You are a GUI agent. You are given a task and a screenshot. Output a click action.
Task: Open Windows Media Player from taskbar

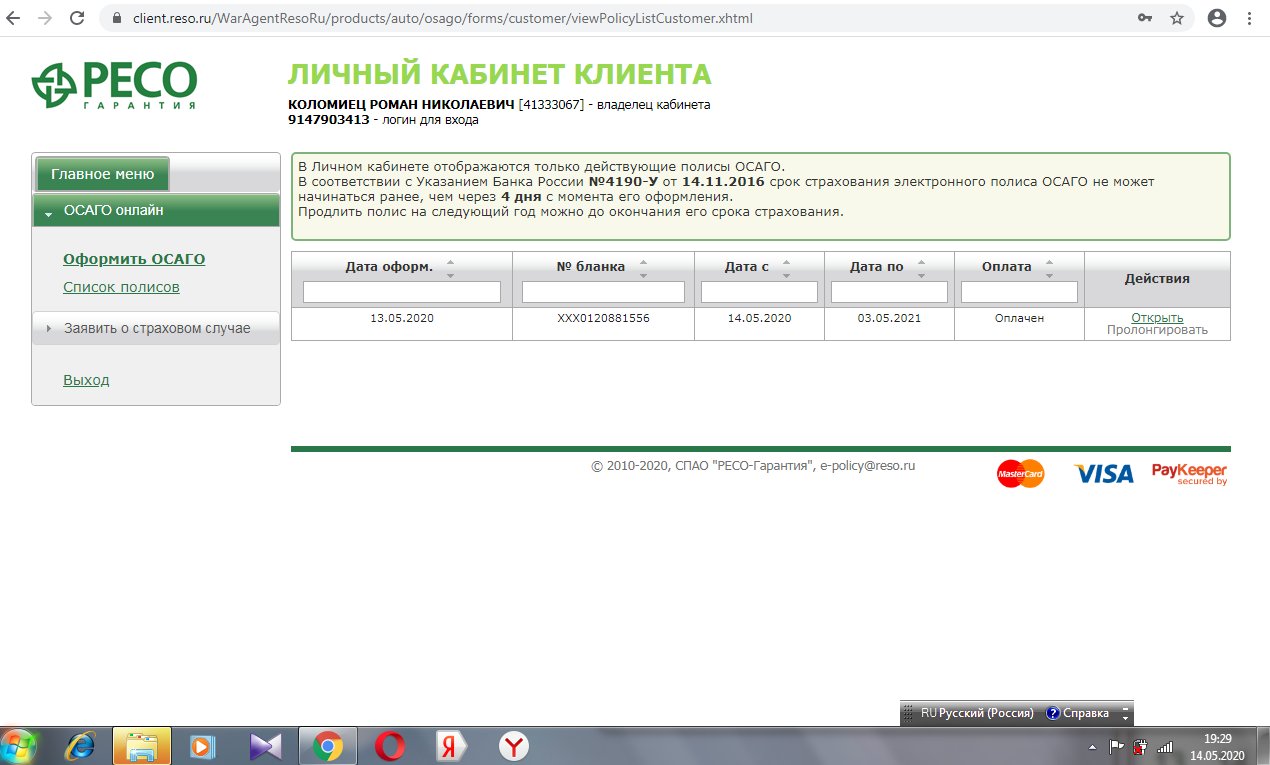click(x=203, y=746)
